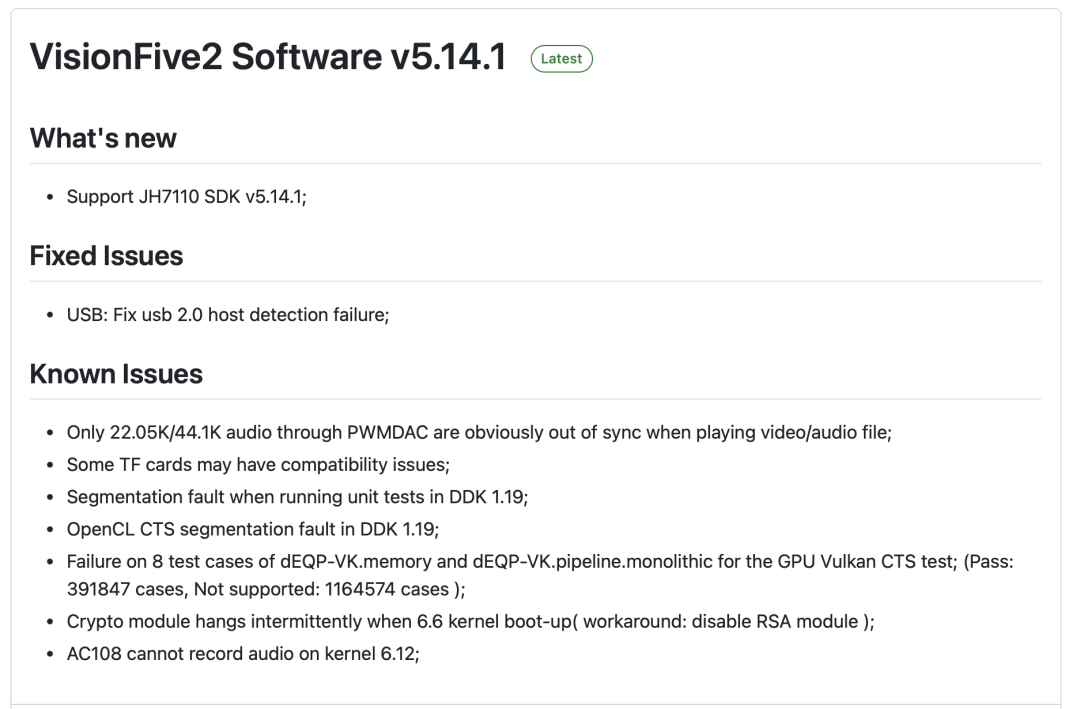Select the Crypto module hangs issue line
Screen dimensions: 1080x709
click(470, 622)
